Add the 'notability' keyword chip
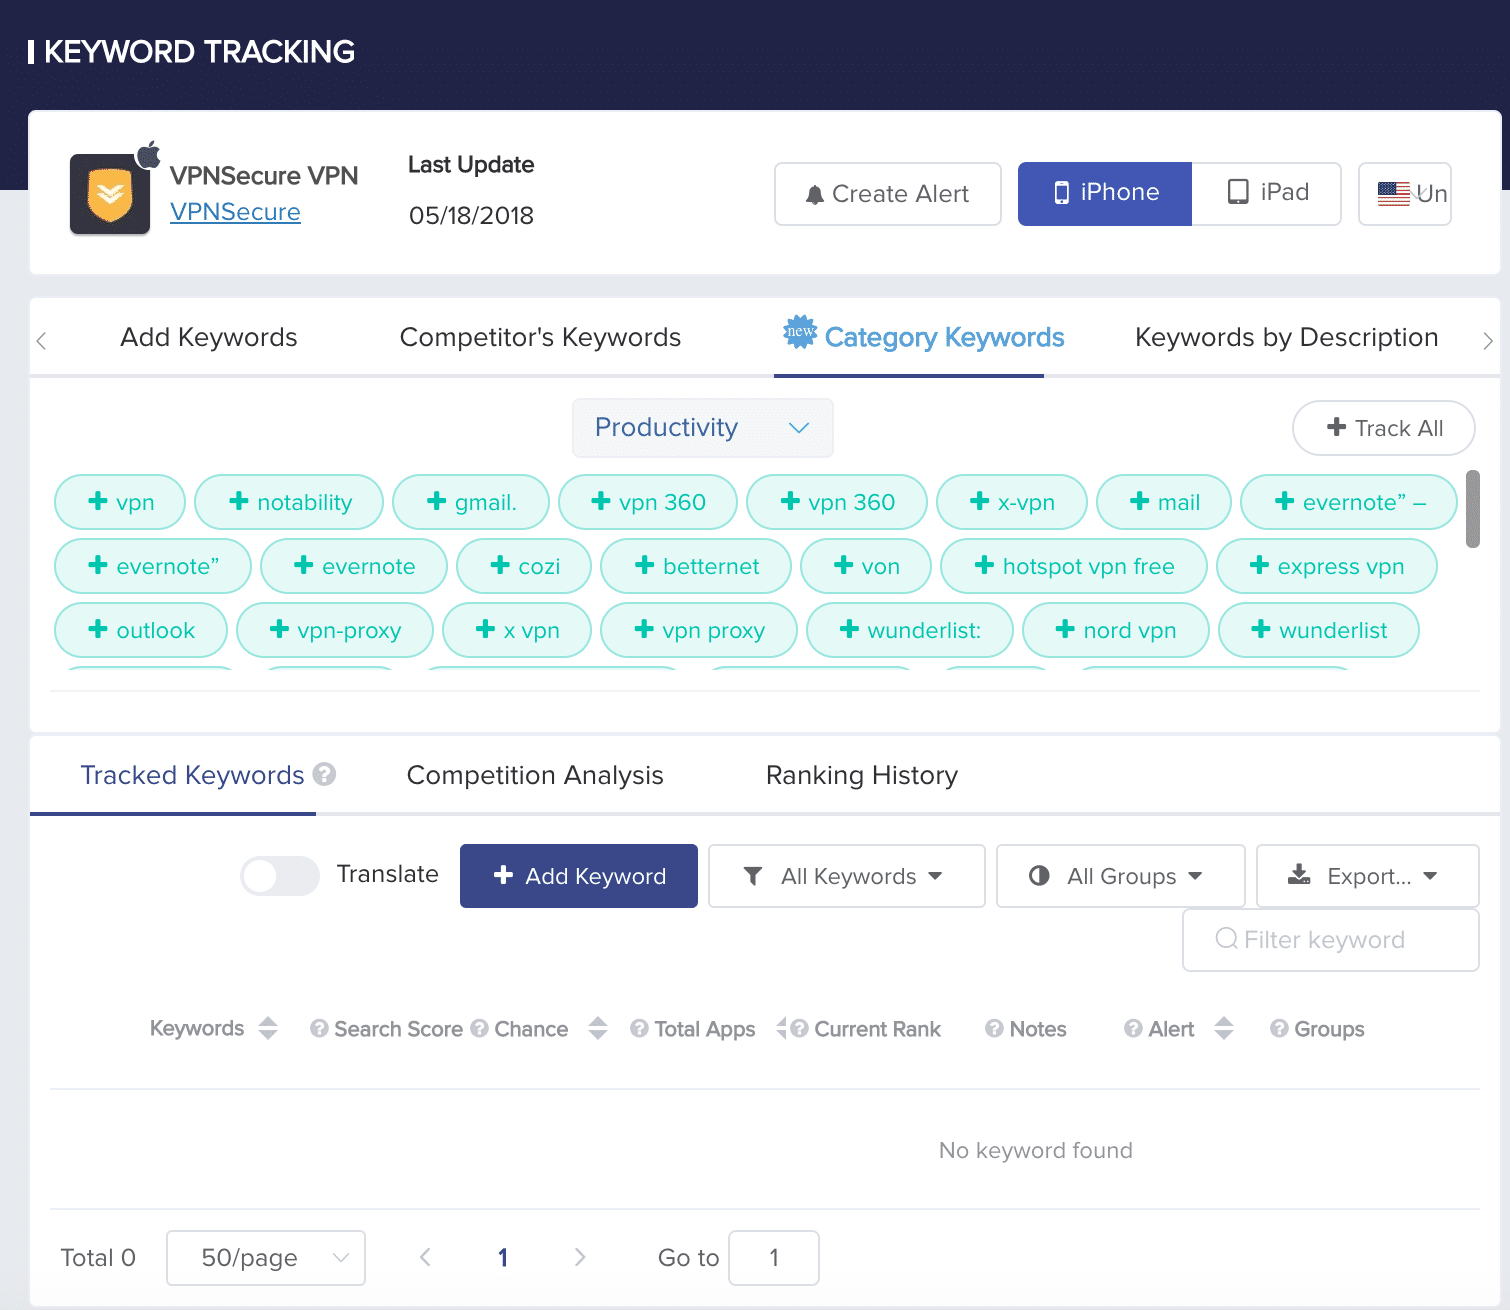 pyautogui.click(x=289, y=502)
